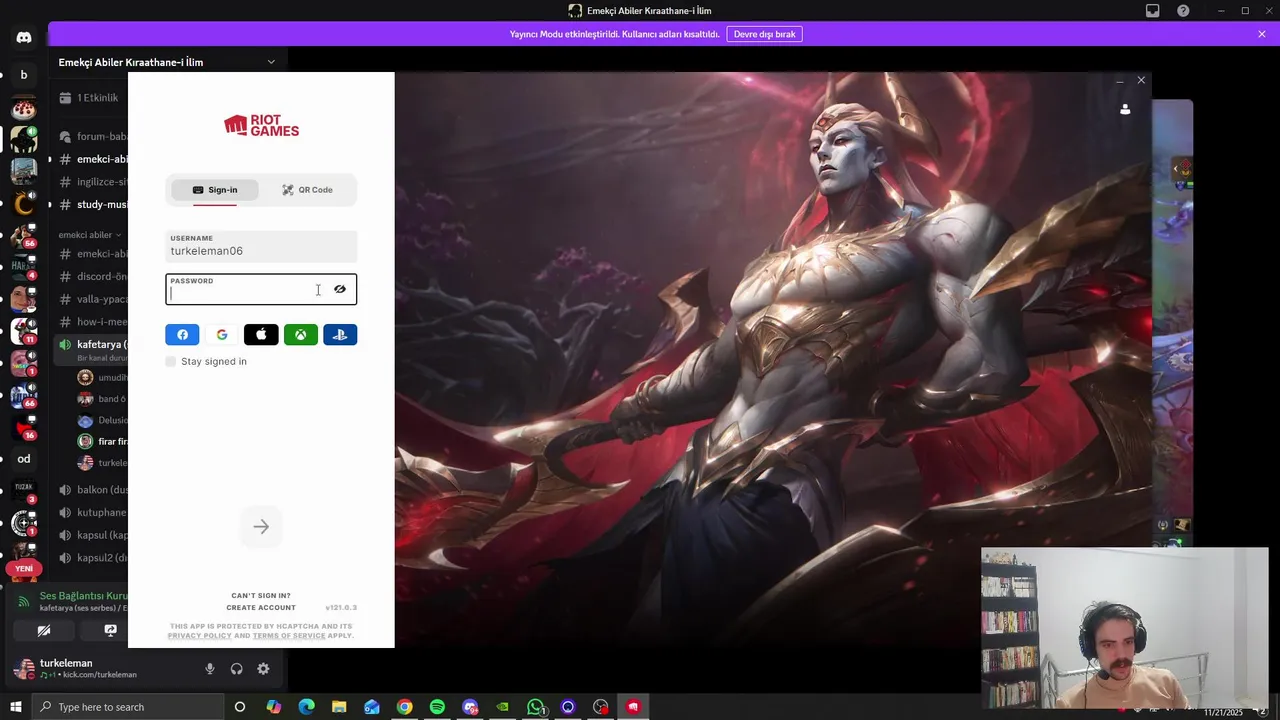The image size is (1280, 720).
Task: Open Discord direct messages home icon
Action: pyautogui.click(x=24, y=37)
